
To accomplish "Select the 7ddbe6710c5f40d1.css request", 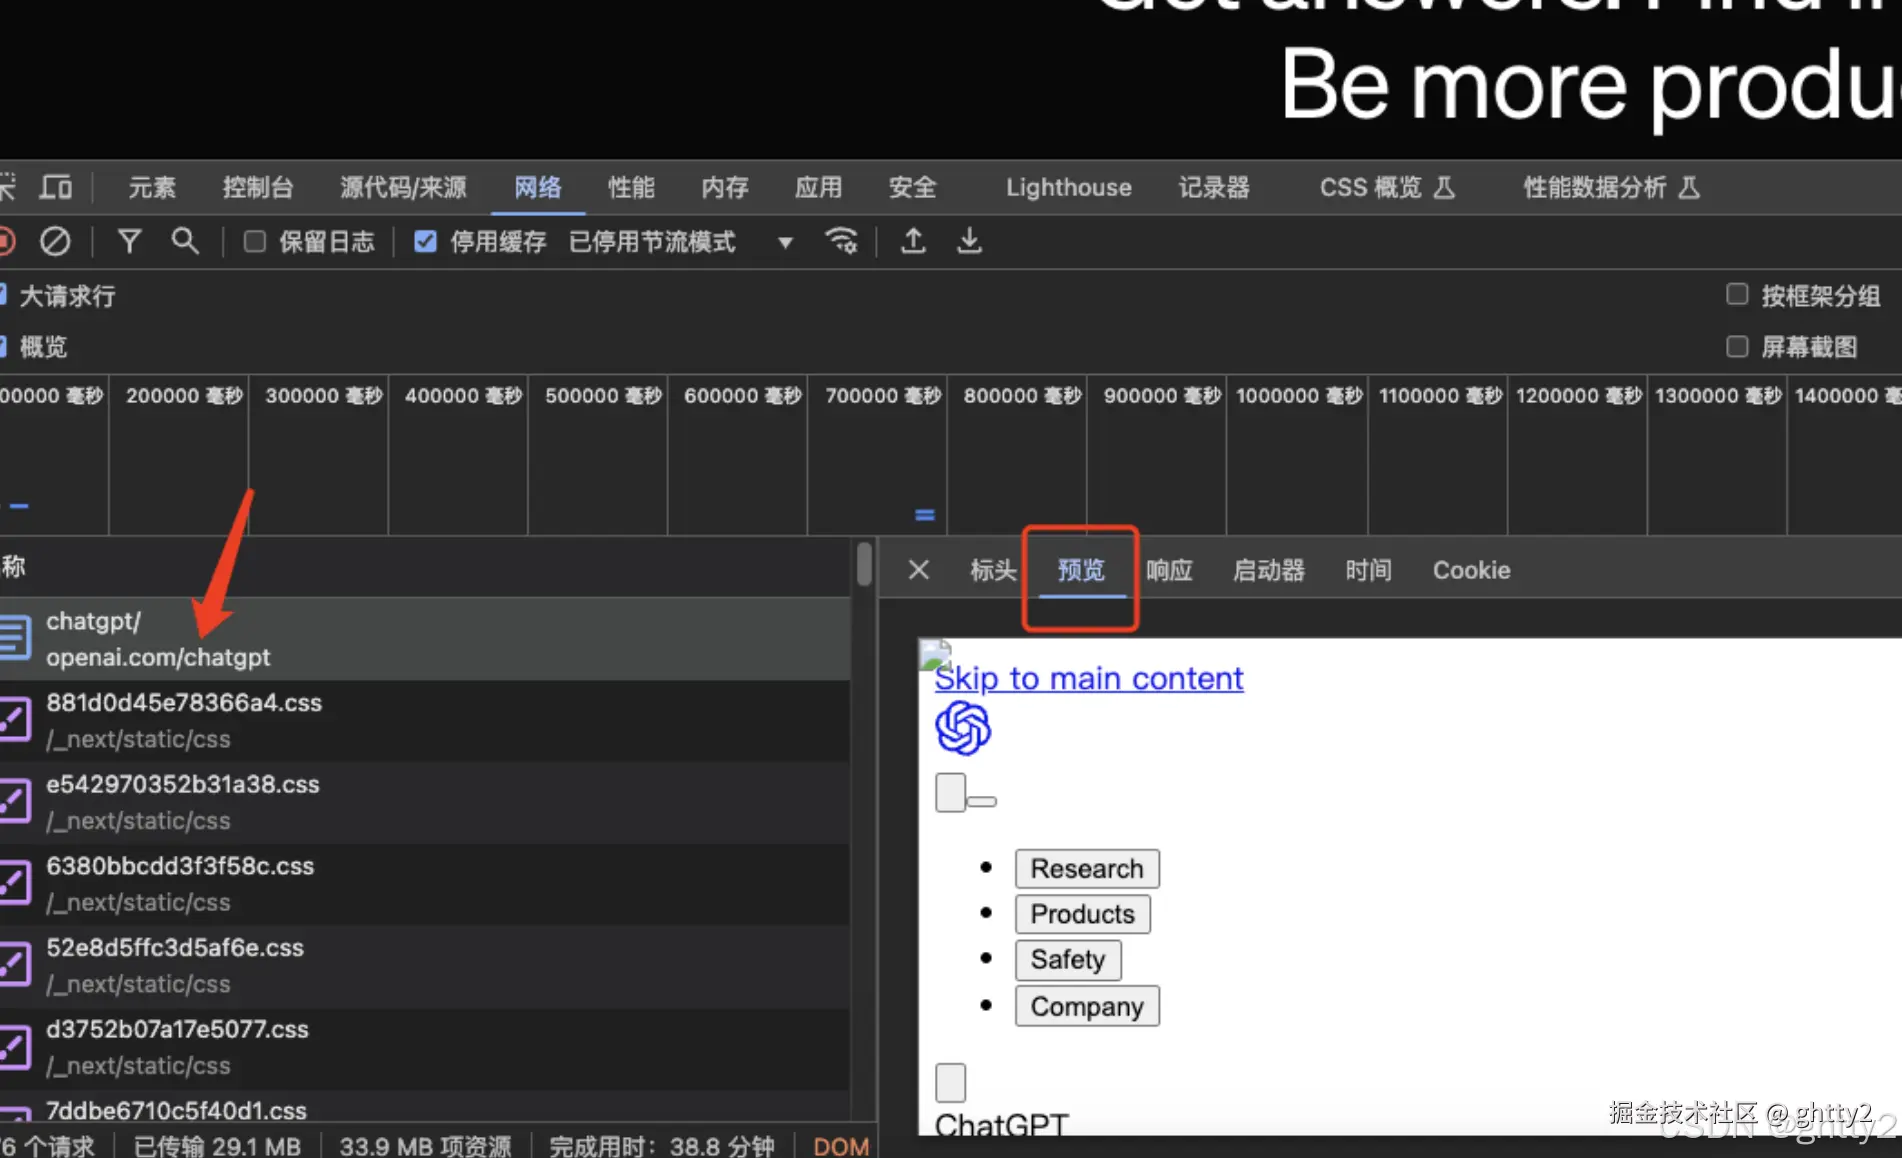I will 425,1106.
